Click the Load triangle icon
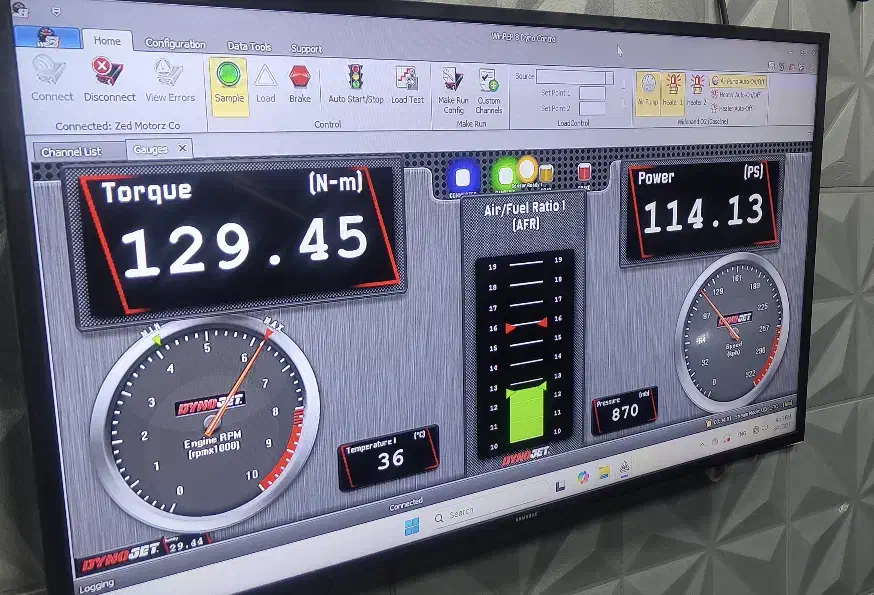Viewport: 874px width, 595px height. coord(265,77)
